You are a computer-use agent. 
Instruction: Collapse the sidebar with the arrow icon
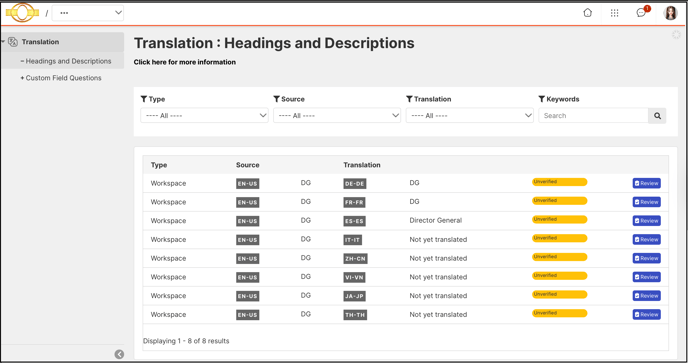[119, 354]
